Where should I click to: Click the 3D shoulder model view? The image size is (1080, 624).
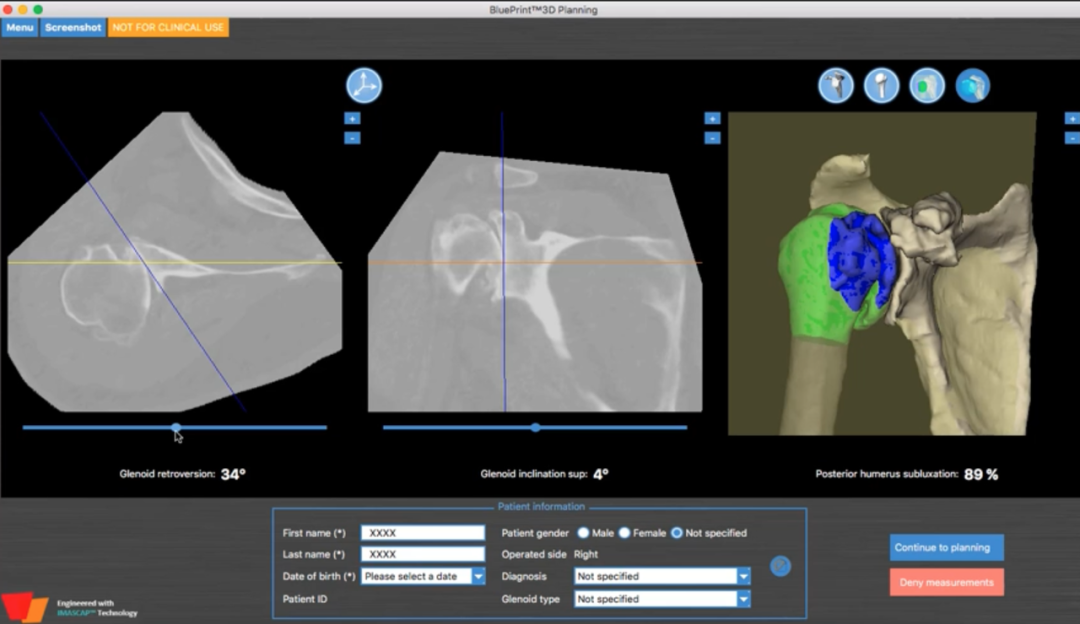click(882, 274)
